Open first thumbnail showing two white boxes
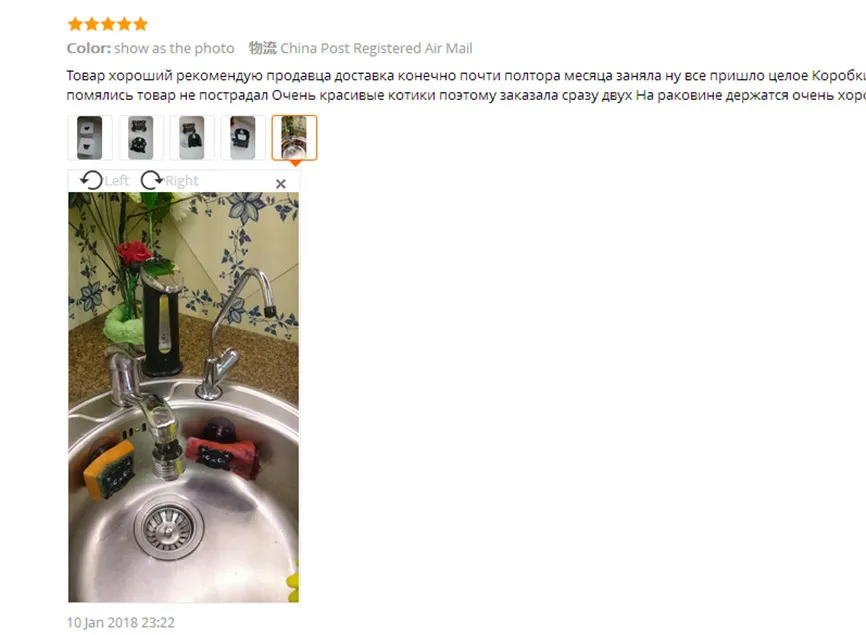 tap(89, 138)
